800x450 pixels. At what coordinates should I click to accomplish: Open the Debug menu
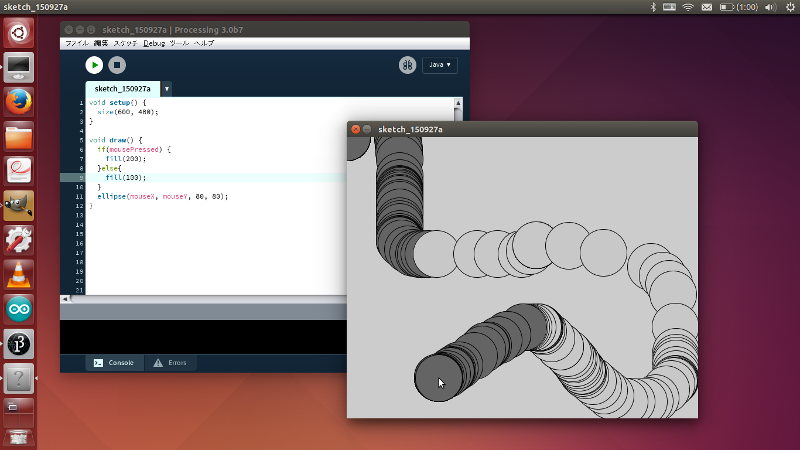pos(154,43)
